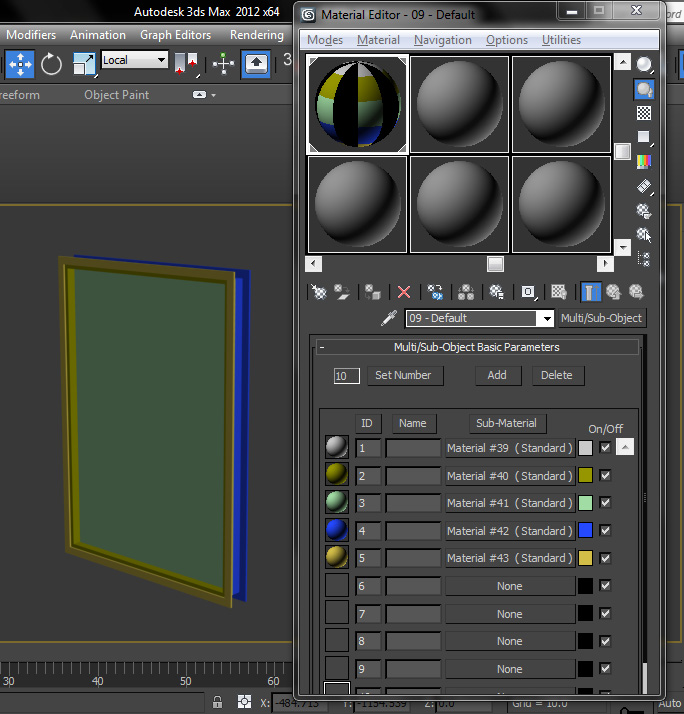Select the Rotate tool in main toolbar
Screen dimensions: 684x714
click(51, 64)
